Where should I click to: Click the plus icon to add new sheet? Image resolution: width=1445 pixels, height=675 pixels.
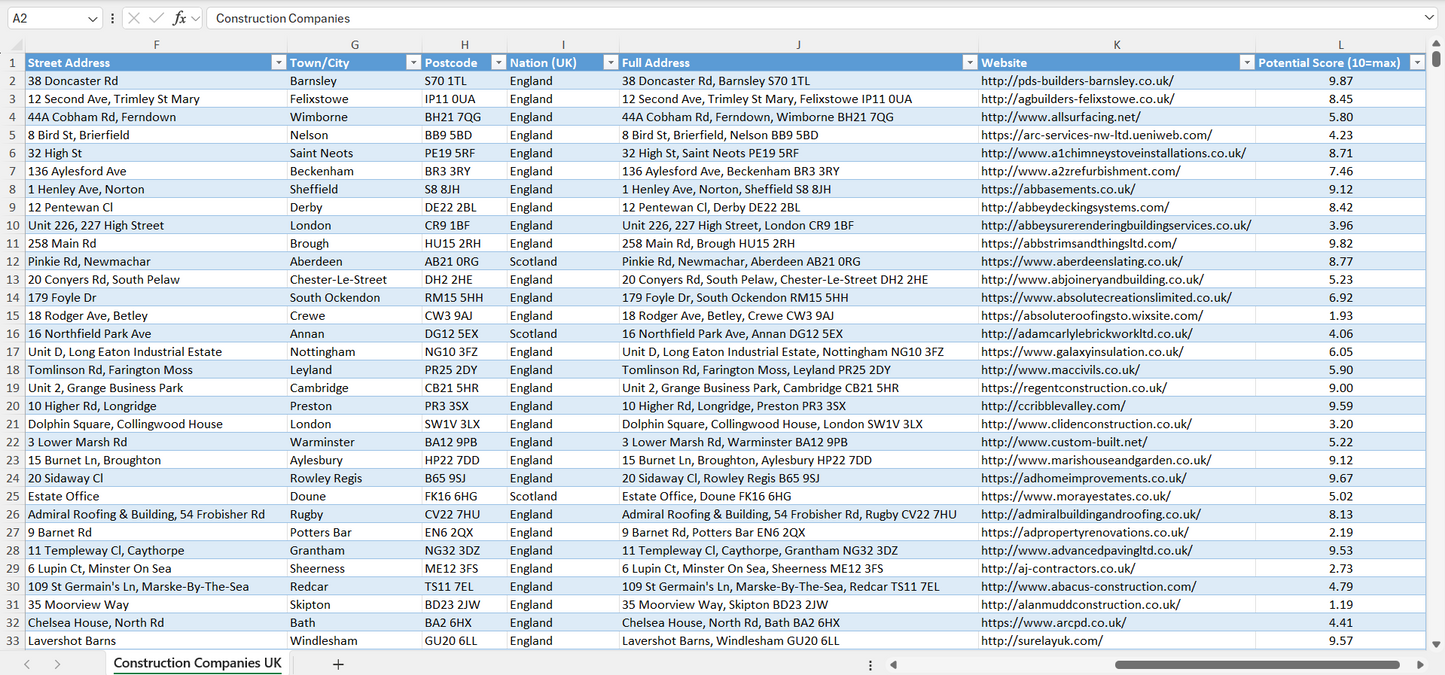(340, 663)
